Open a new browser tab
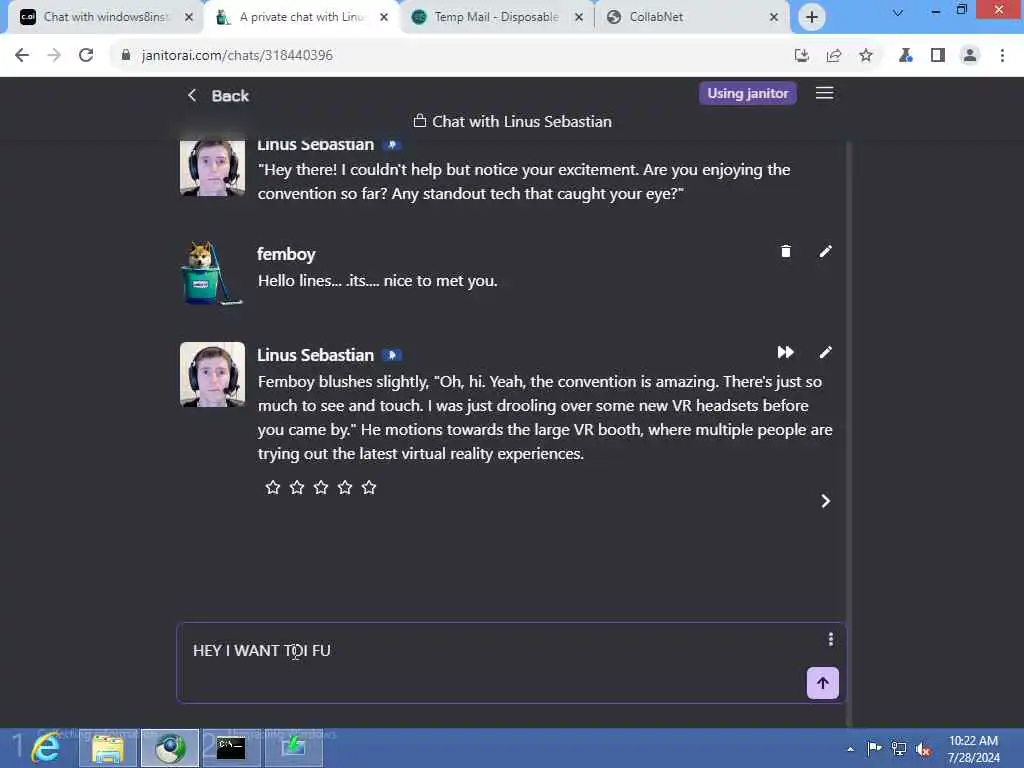Image resolution: width=1024 pixels, height=768 pixels. tap(812, 17)
